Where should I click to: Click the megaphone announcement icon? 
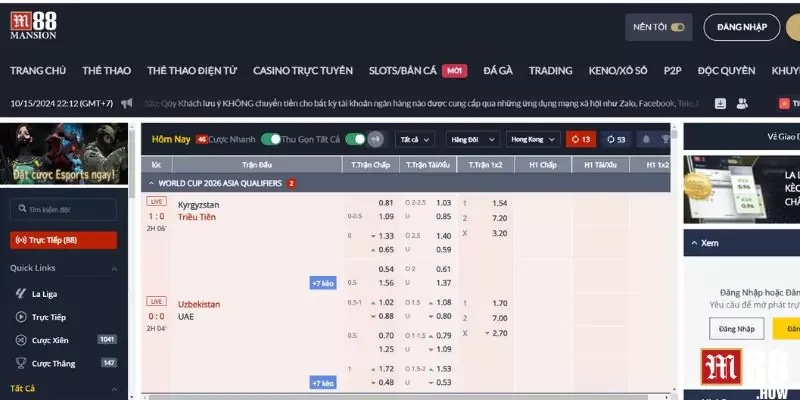[127, 103]
